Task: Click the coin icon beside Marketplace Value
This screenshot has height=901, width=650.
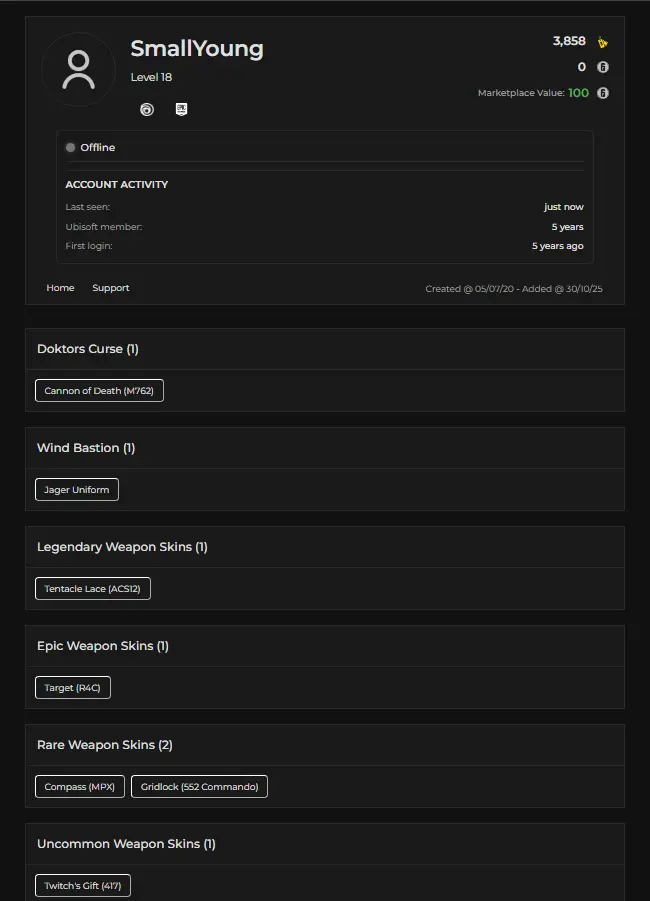Action: pyautogui.click(x=602, y=93)
